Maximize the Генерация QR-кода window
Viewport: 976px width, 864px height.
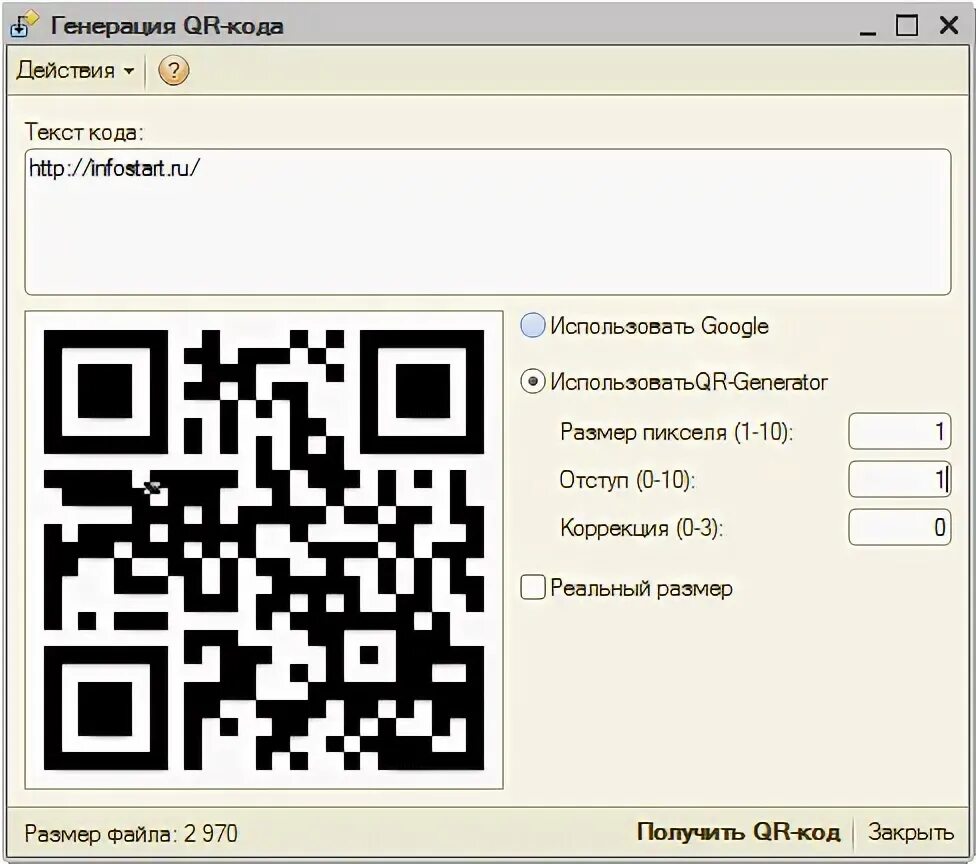click(x=906, y=25)
